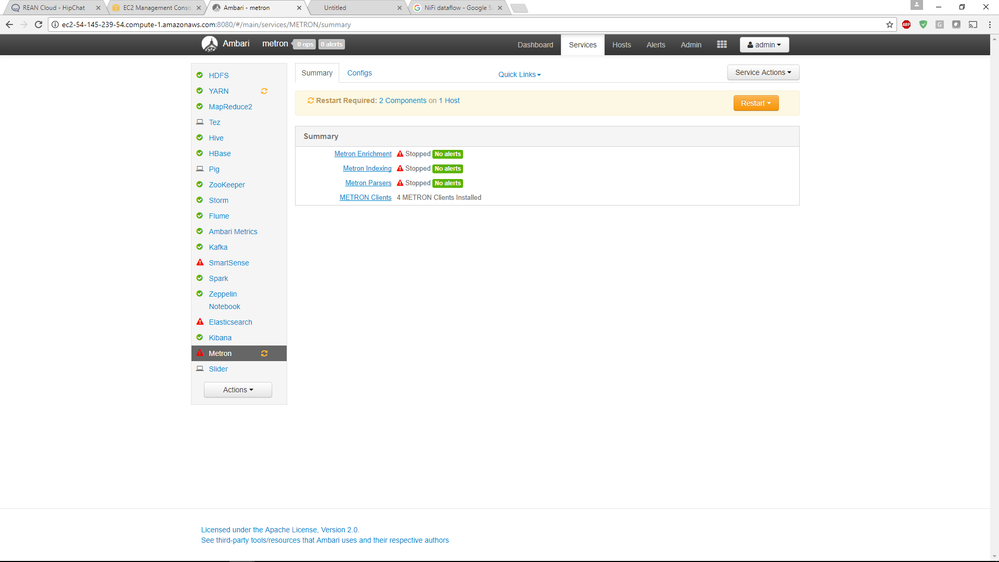Click No alerts badge for Metron Enrichment
This screenshot has height=562, width=999.
pos(447,154)
